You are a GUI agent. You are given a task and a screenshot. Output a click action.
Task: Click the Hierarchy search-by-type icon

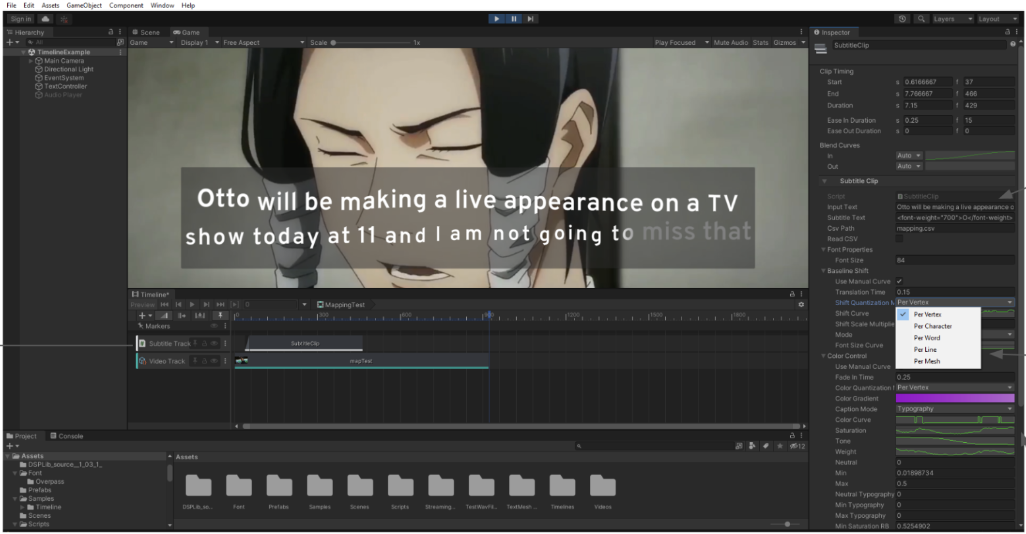(120, 42)
